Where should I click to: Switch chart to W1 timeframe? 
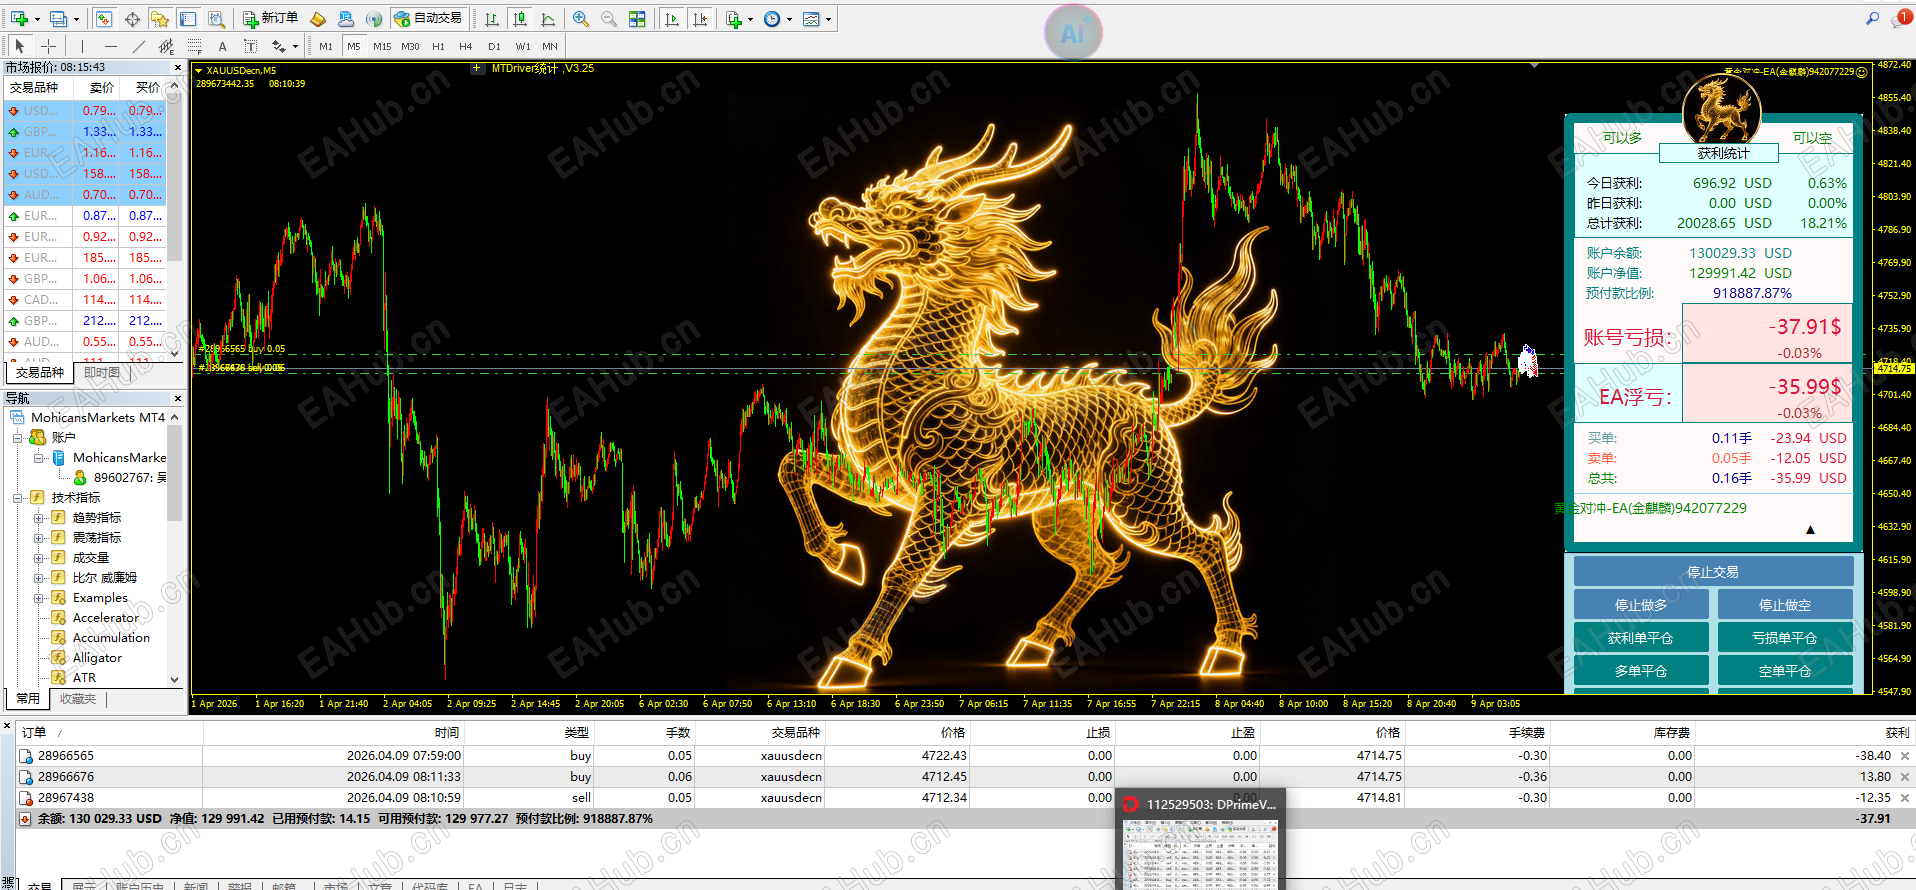[x=523, y=46]
